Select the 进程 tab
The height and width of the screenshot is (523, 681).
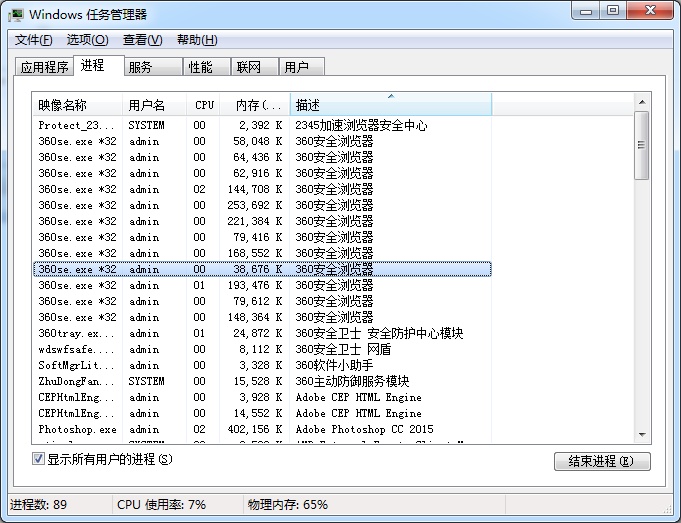point(99,66)
